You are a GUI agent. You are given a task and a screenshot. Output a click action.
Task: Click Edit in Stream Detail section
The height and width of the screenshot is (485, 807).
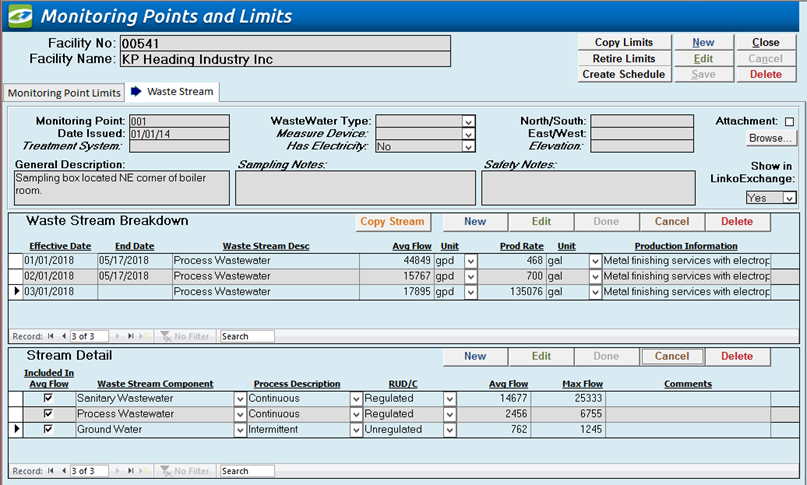click(x=541, y=356)
